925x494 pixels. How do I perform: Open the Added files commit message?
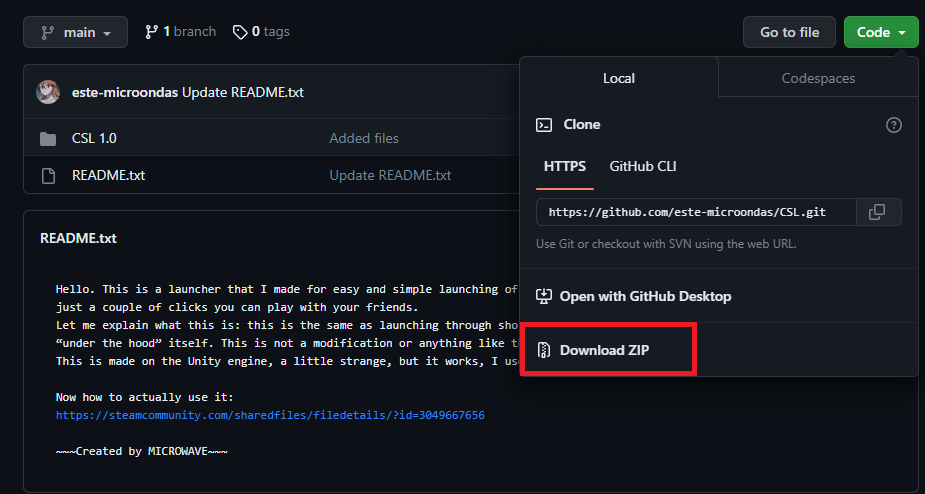[x=364, y=139]
